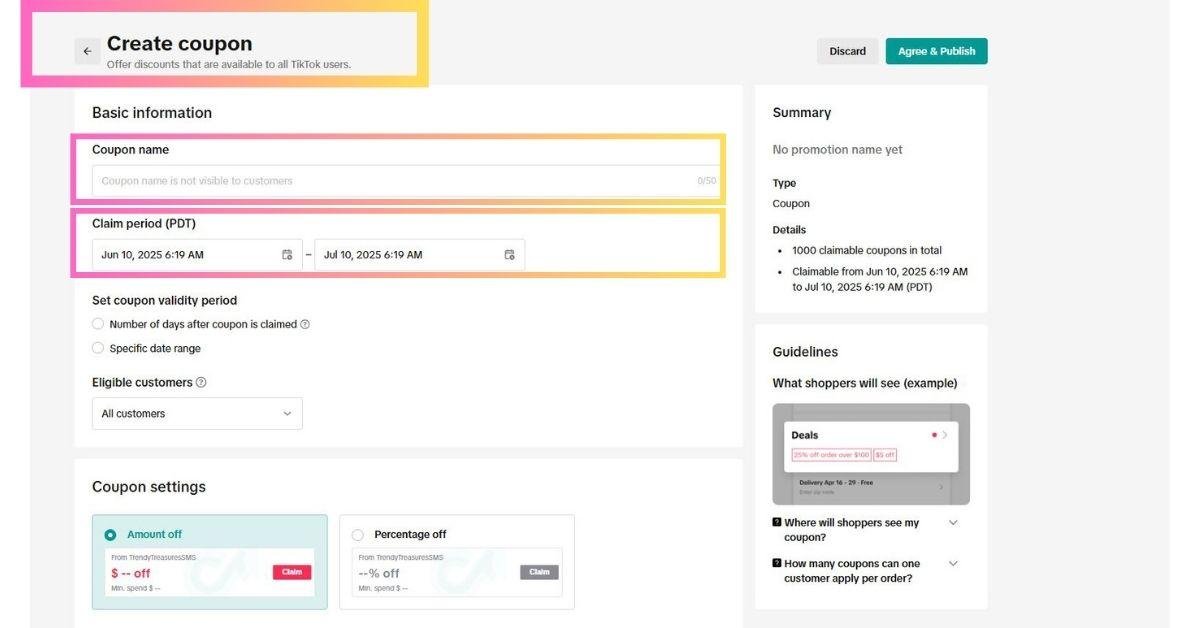The height and width of the screenshot is (628, 1200).
Task: Click Agree & Publish button
Action: coord(937,51)
